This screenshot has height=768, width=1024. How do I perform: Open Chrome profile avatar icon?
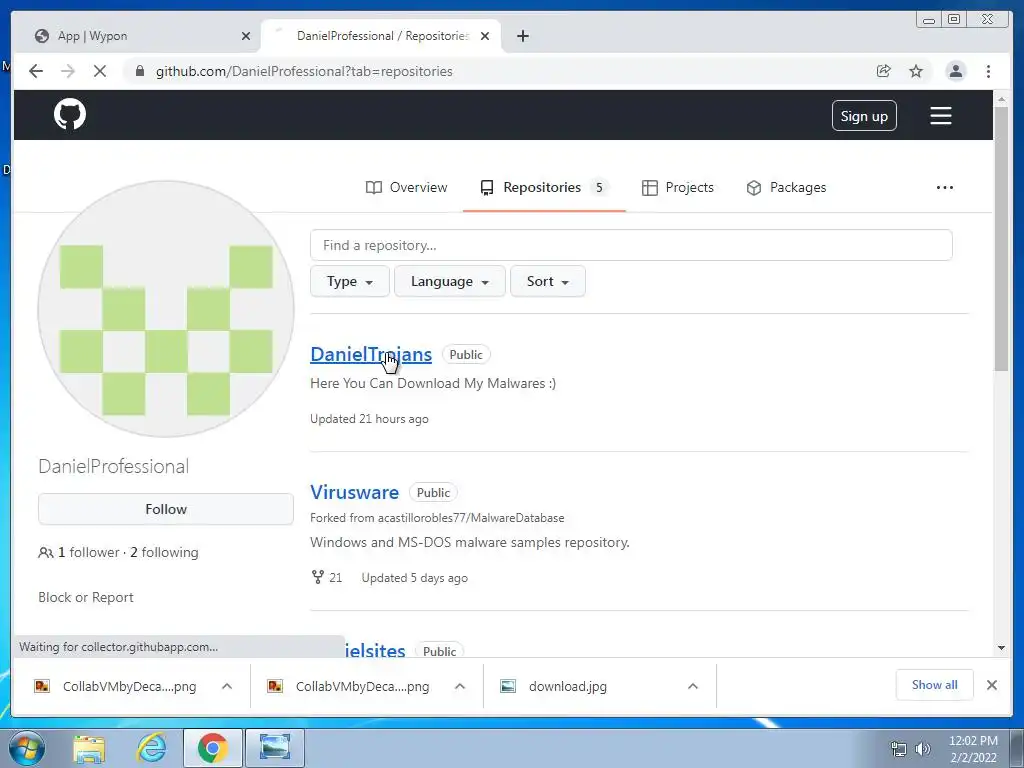[x=955, y=71]
